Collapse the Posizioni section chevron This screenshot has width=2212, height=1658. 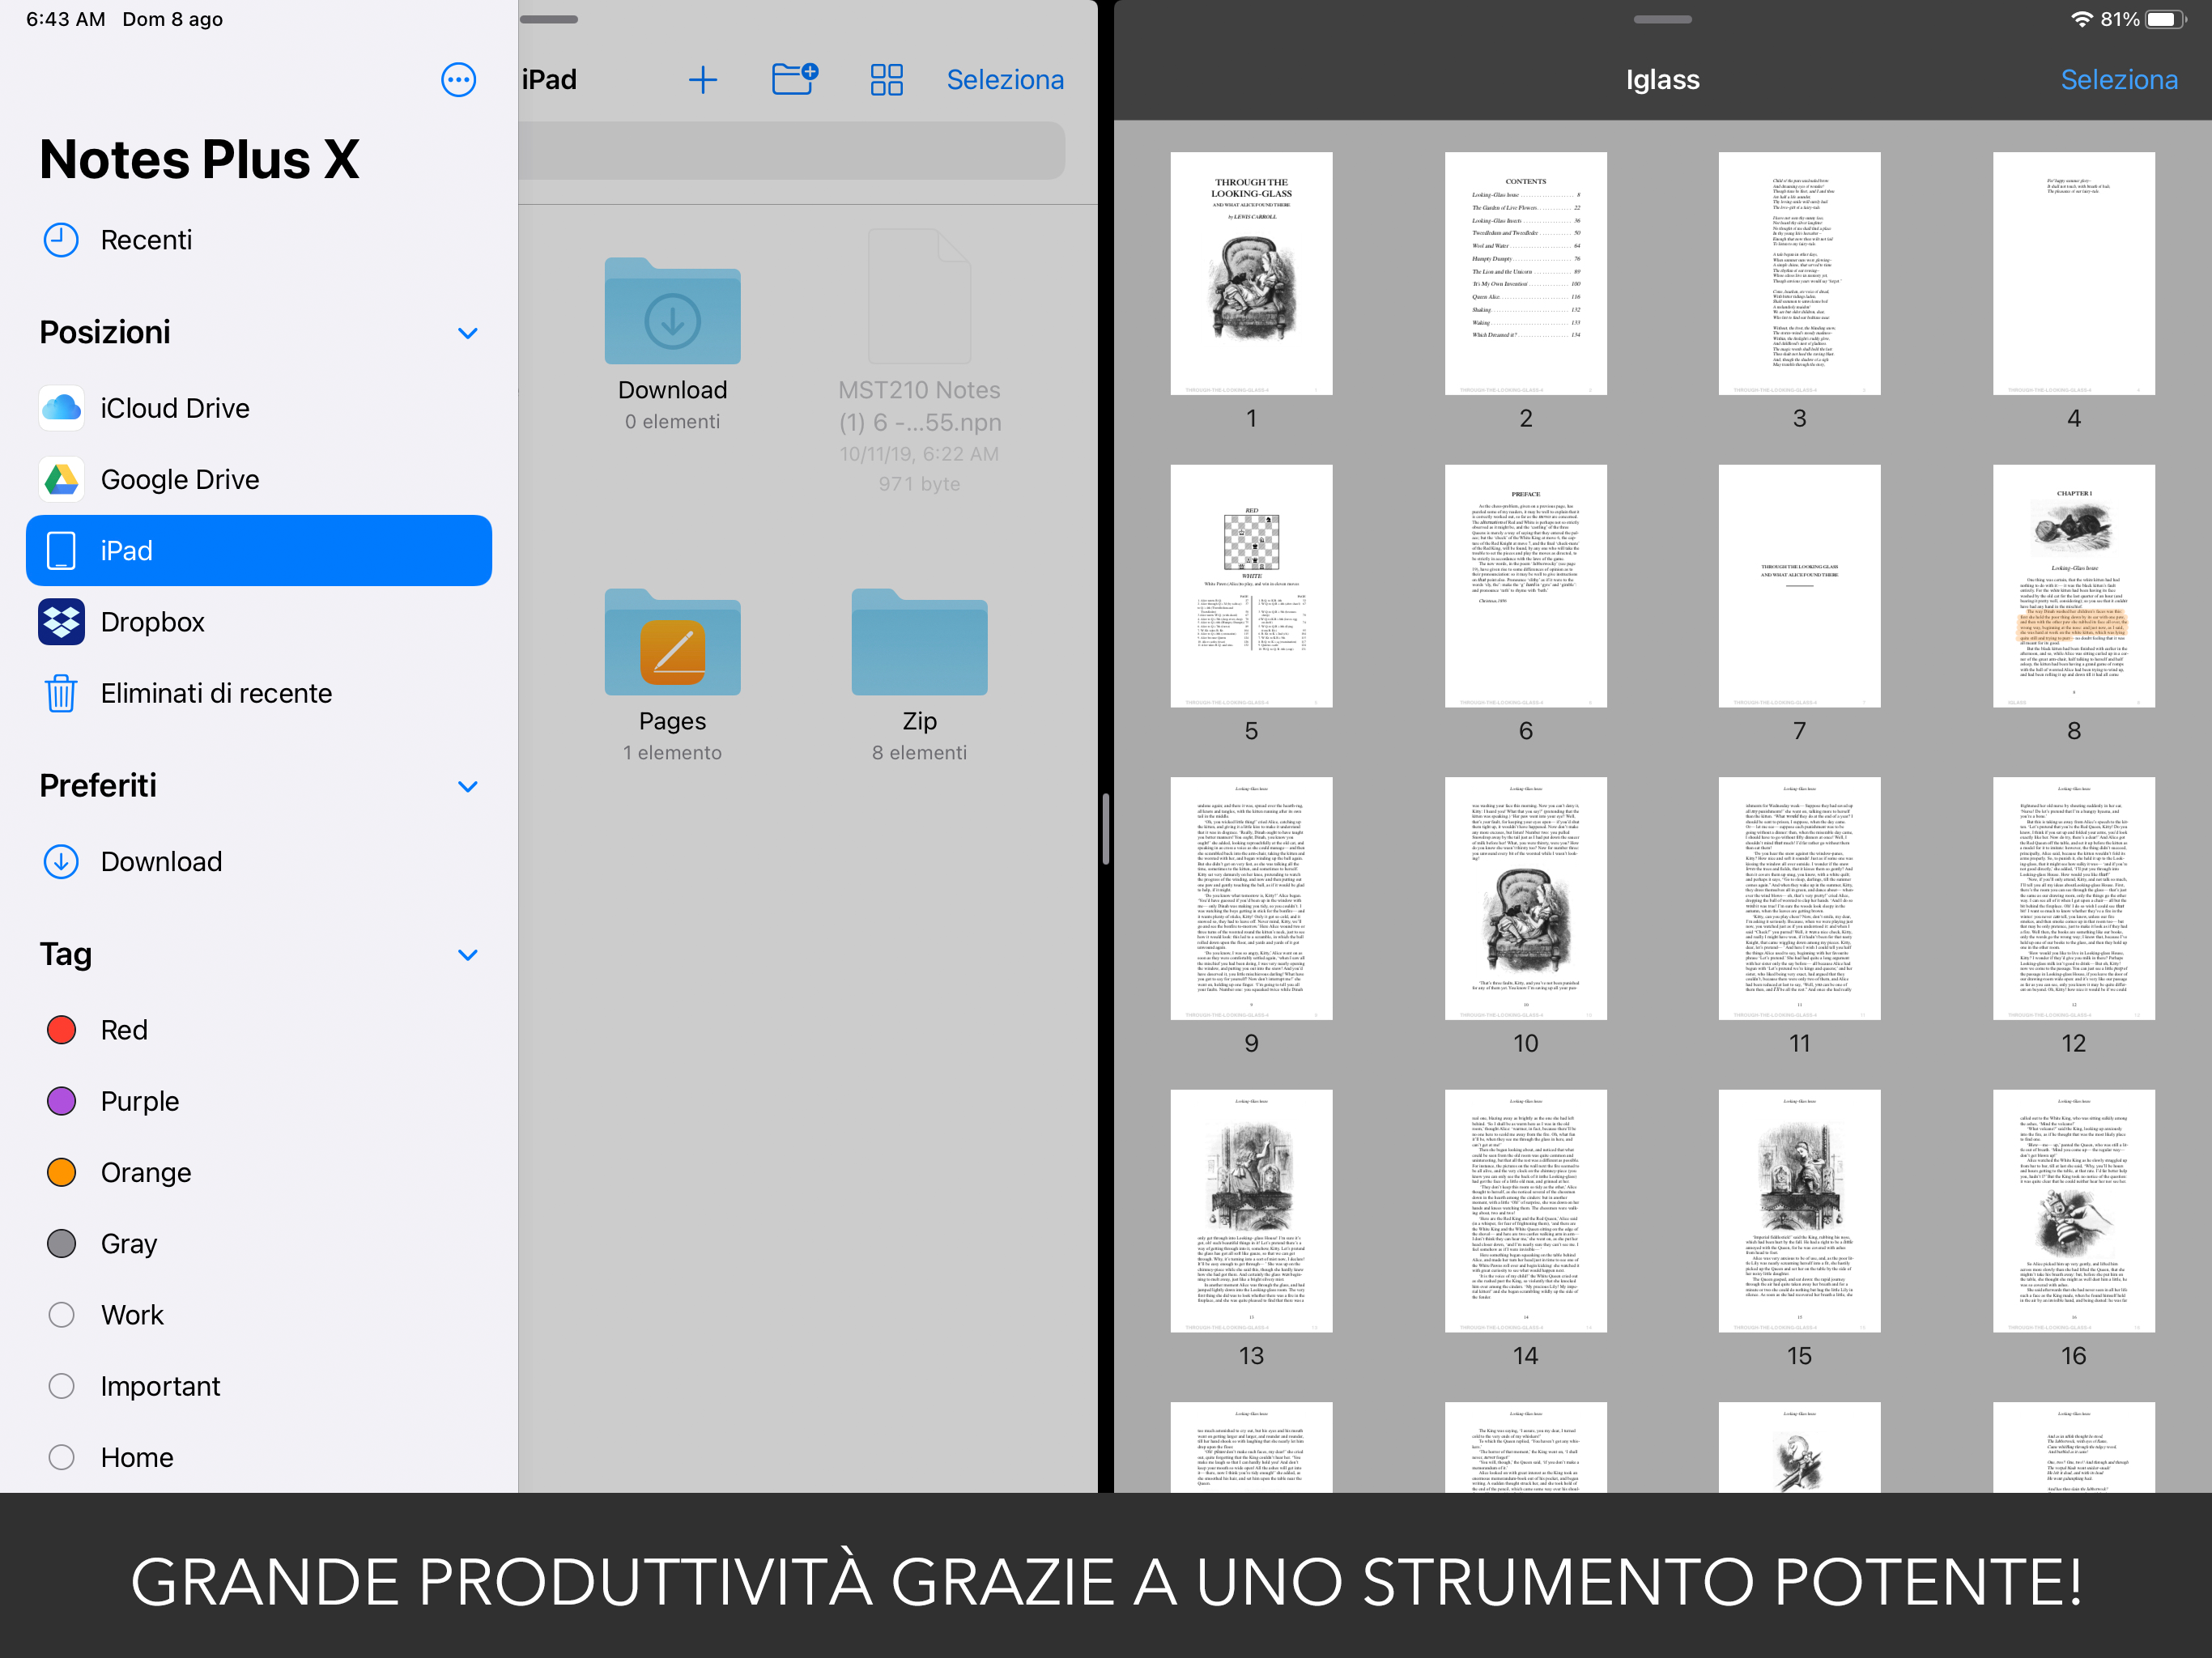tap(467, 333)
